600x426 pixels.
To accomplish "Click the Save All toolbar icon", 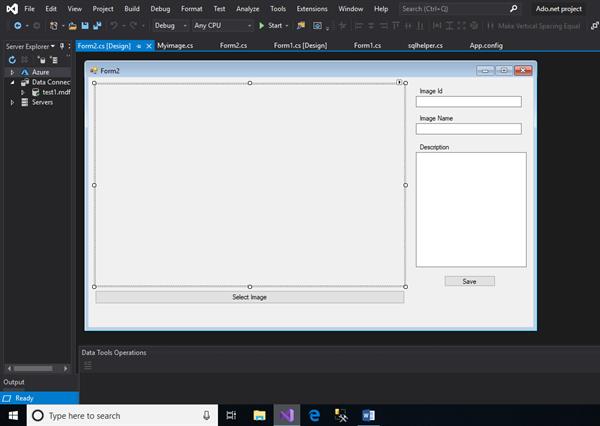I will pyautogui.click(x=96, y=25).
